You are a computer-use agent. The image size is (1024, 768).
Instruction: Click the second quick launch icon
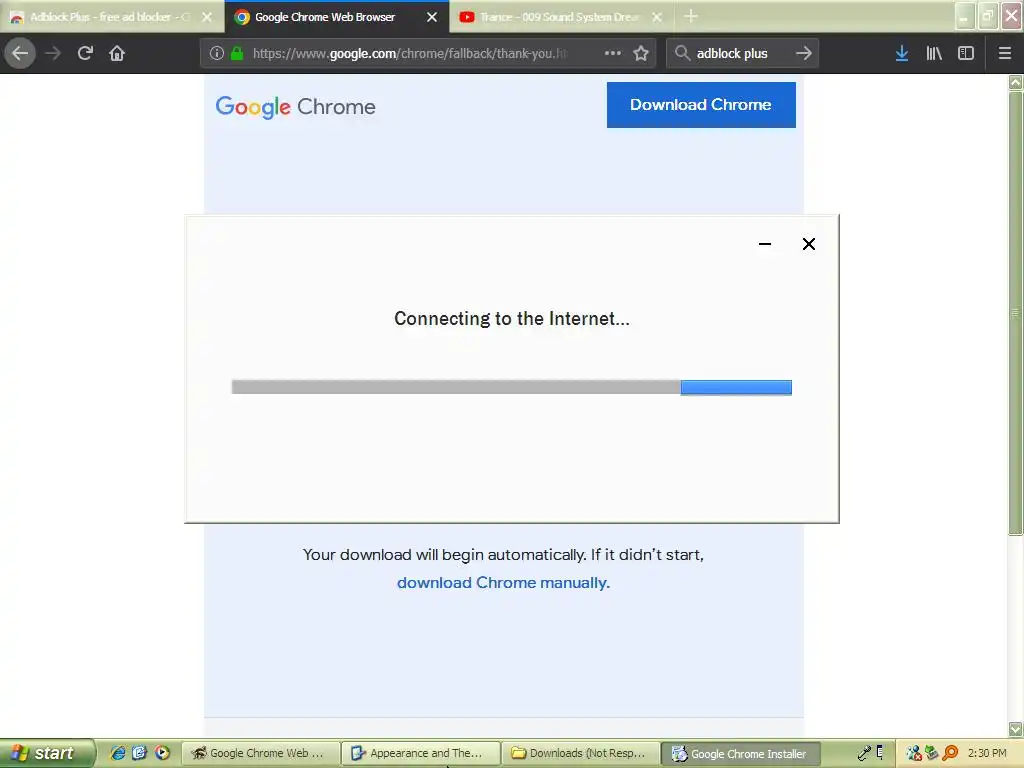point(139,753)
